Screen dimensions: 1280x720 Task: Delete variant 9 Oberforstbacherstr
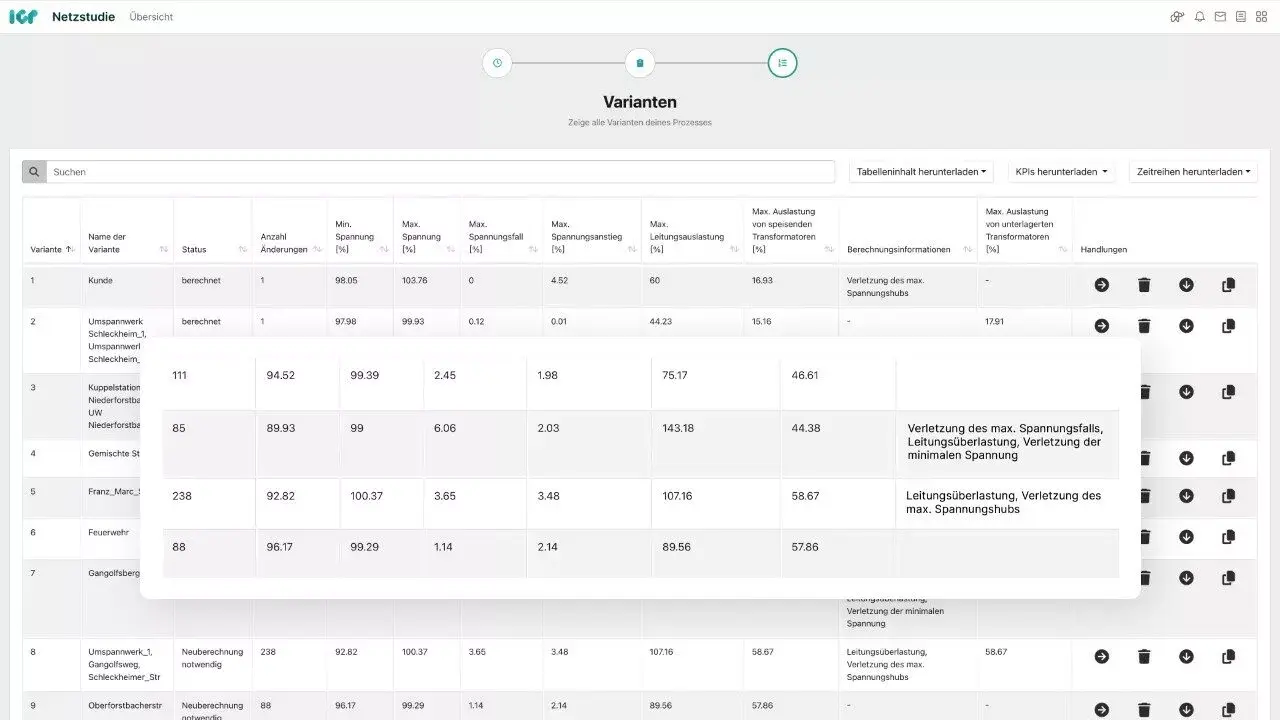click(x=1144, y=710)
